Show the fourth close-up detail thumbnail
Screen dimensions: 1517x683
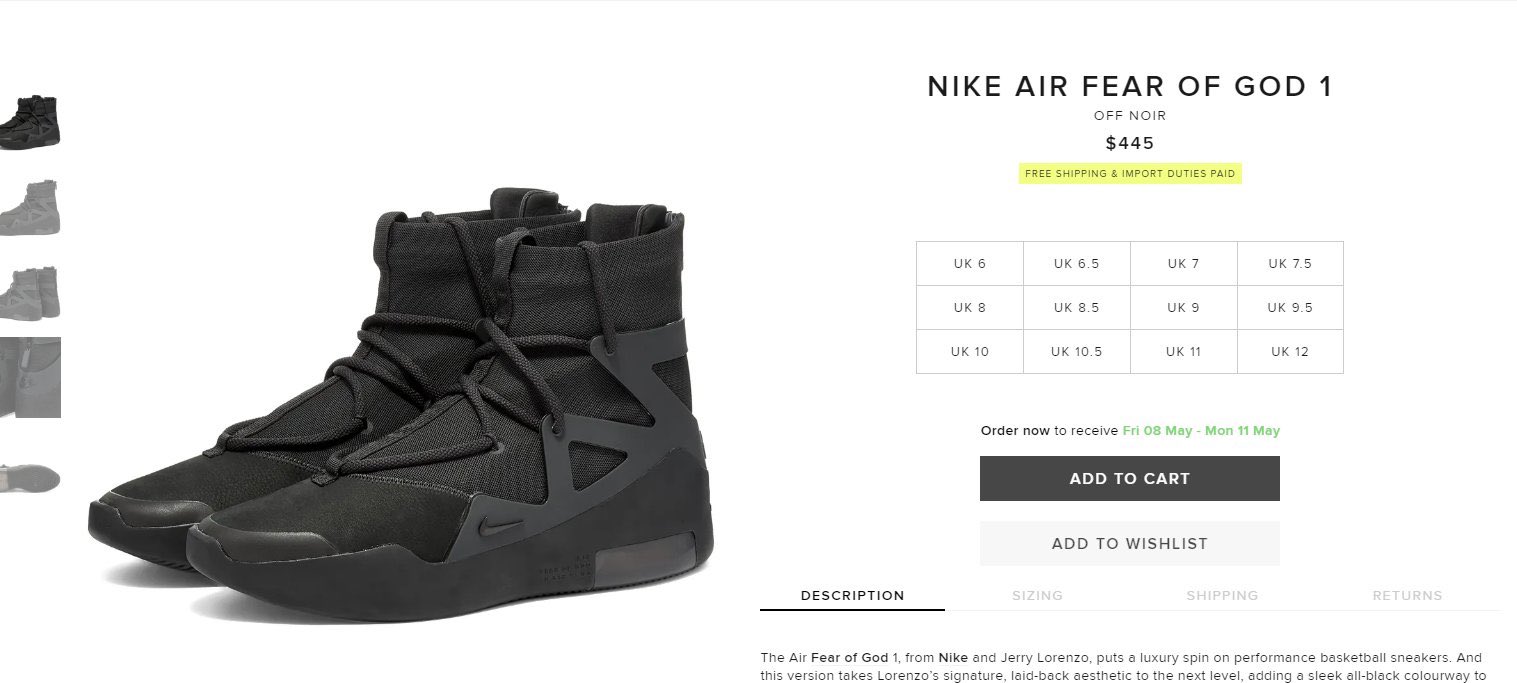30,377
